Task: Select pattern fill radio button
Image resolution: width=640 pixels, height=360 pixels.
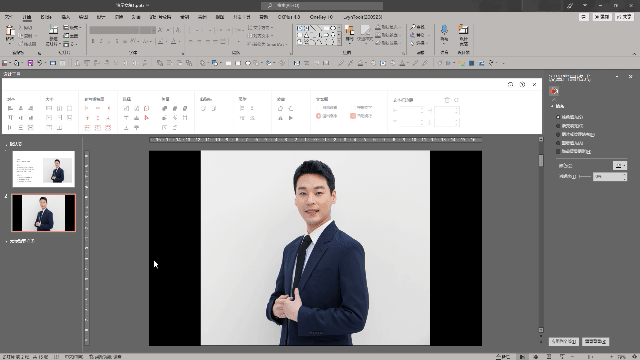Action: point(558,143)
